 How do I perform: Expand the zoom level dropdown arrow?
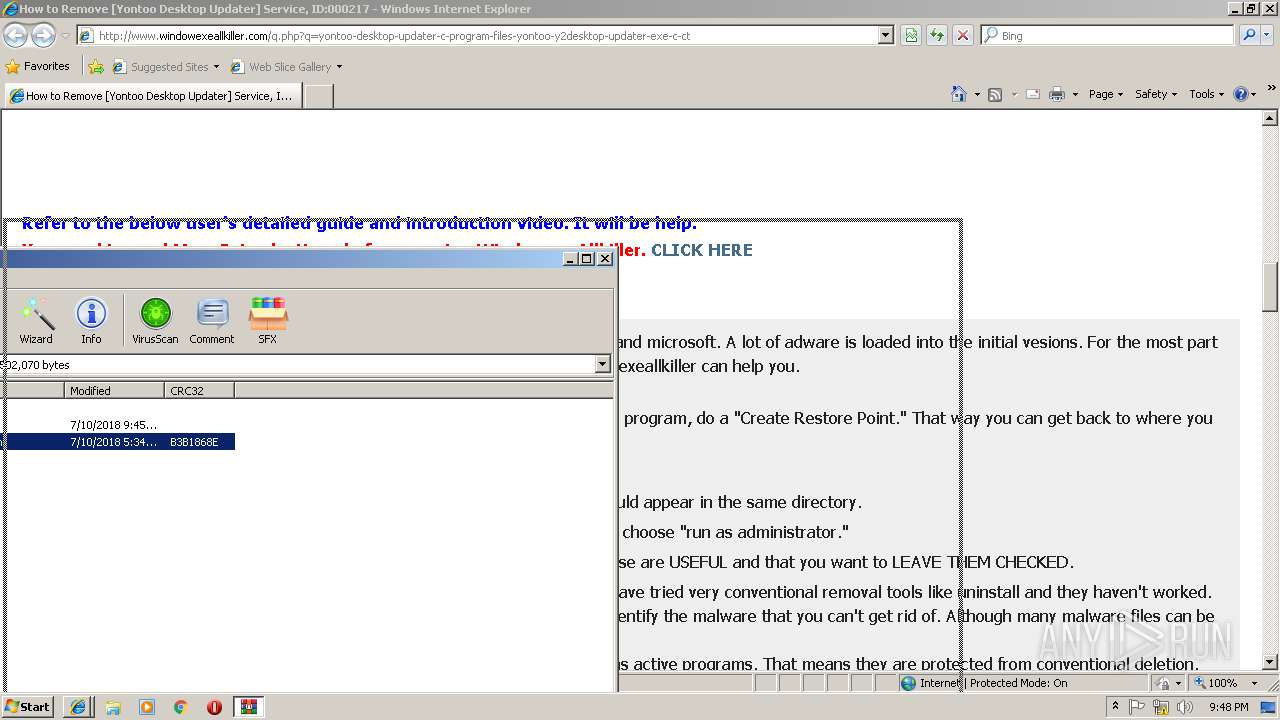(x=1254, y=683)
